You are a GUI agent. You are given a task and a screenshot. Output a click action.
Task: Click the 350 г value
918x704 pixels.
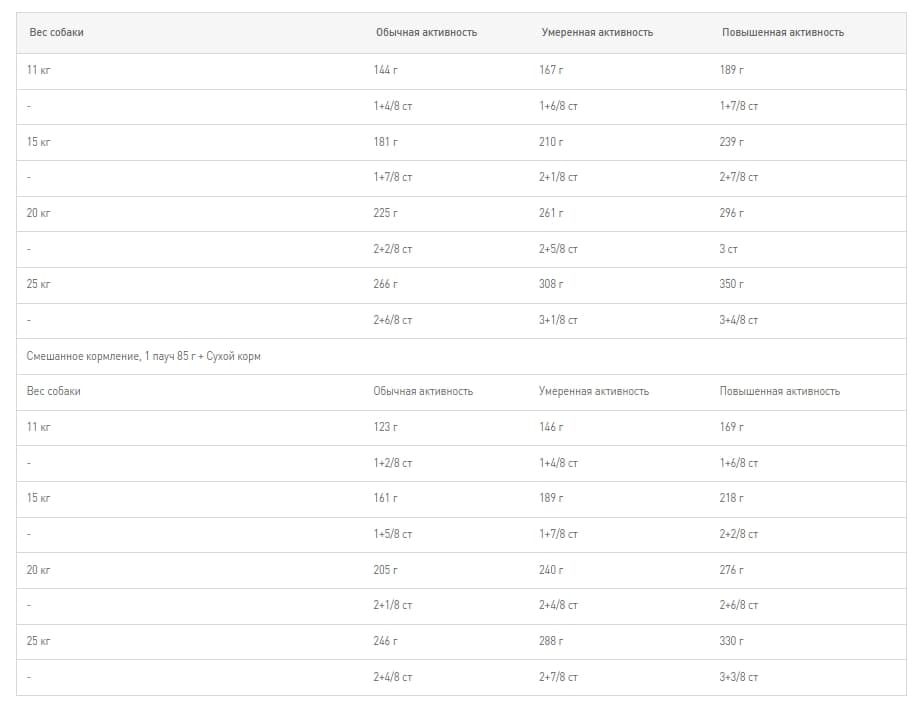click(732, 284)
